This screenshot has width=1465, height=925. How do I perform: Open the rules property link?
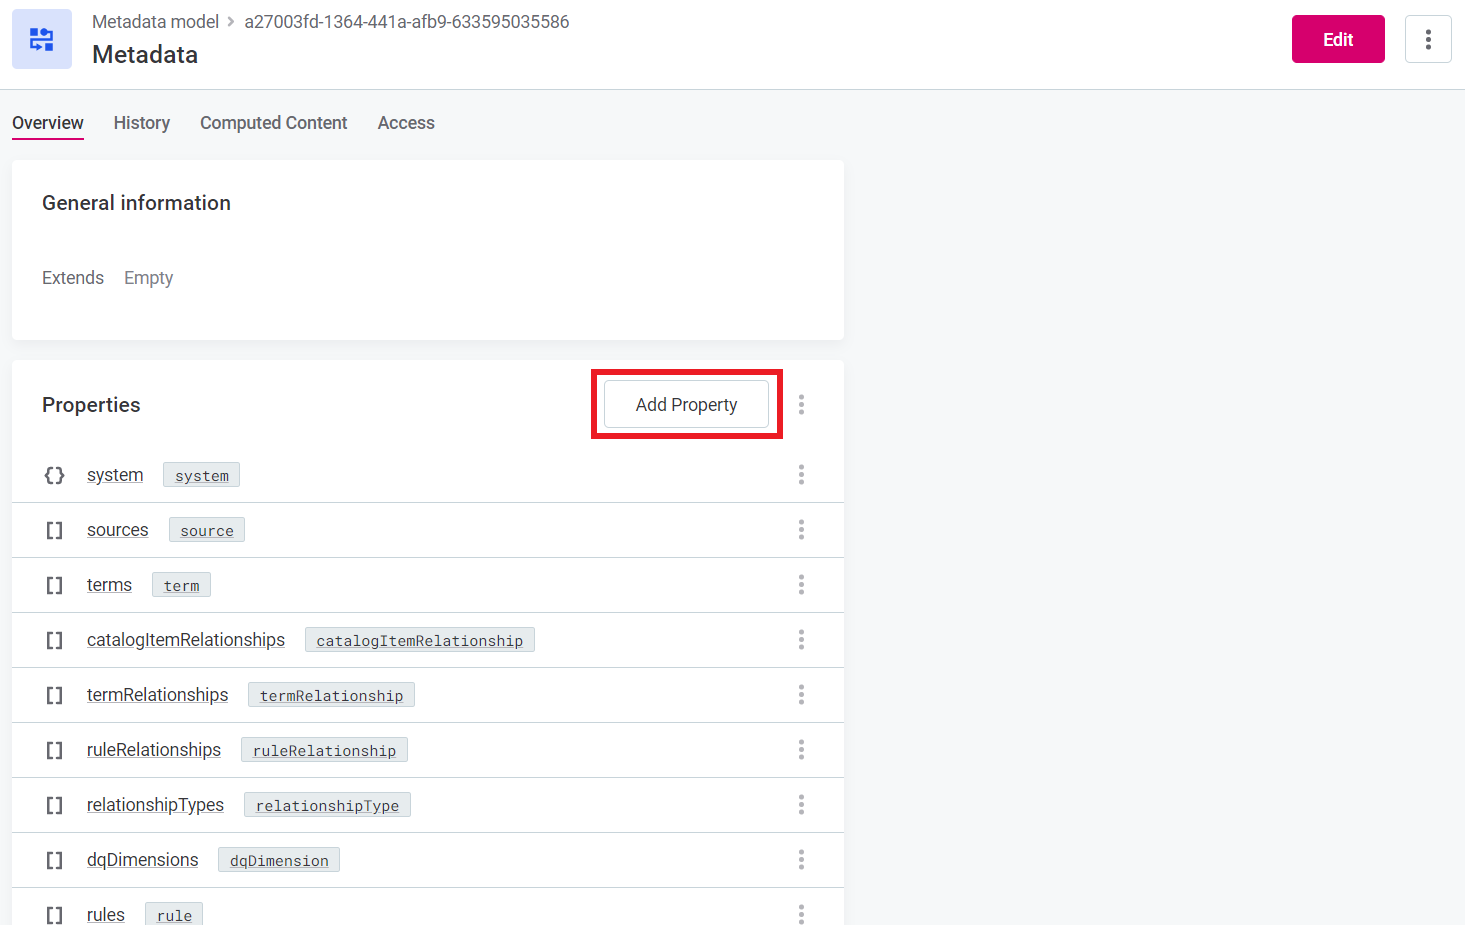tap(106, 914)
